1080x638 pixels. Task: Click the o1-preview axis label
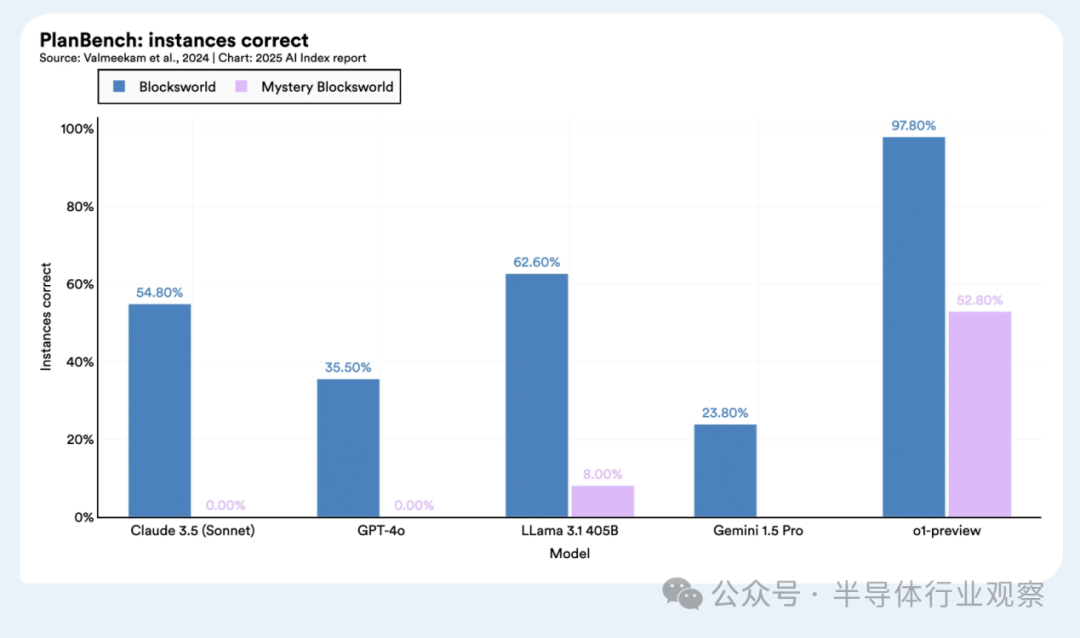click(x=946, y=531)
